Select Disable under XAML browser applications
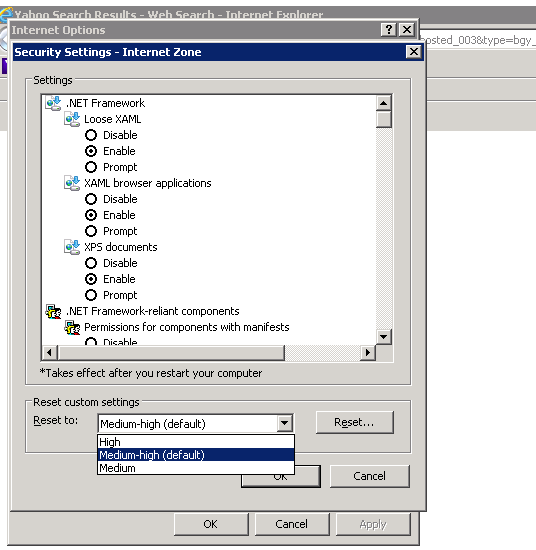Screen dimensions: 536x550 point(91,199)
